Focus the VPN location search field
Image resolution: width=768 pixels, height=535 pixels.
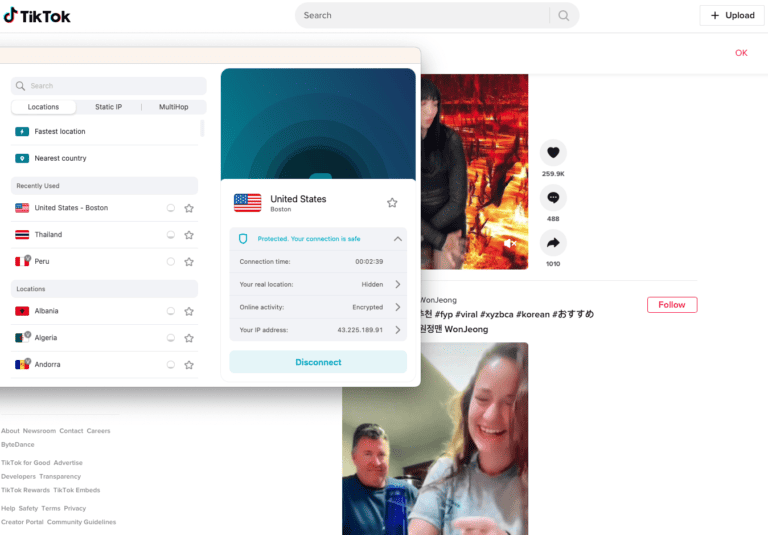(x=108, y=86)
